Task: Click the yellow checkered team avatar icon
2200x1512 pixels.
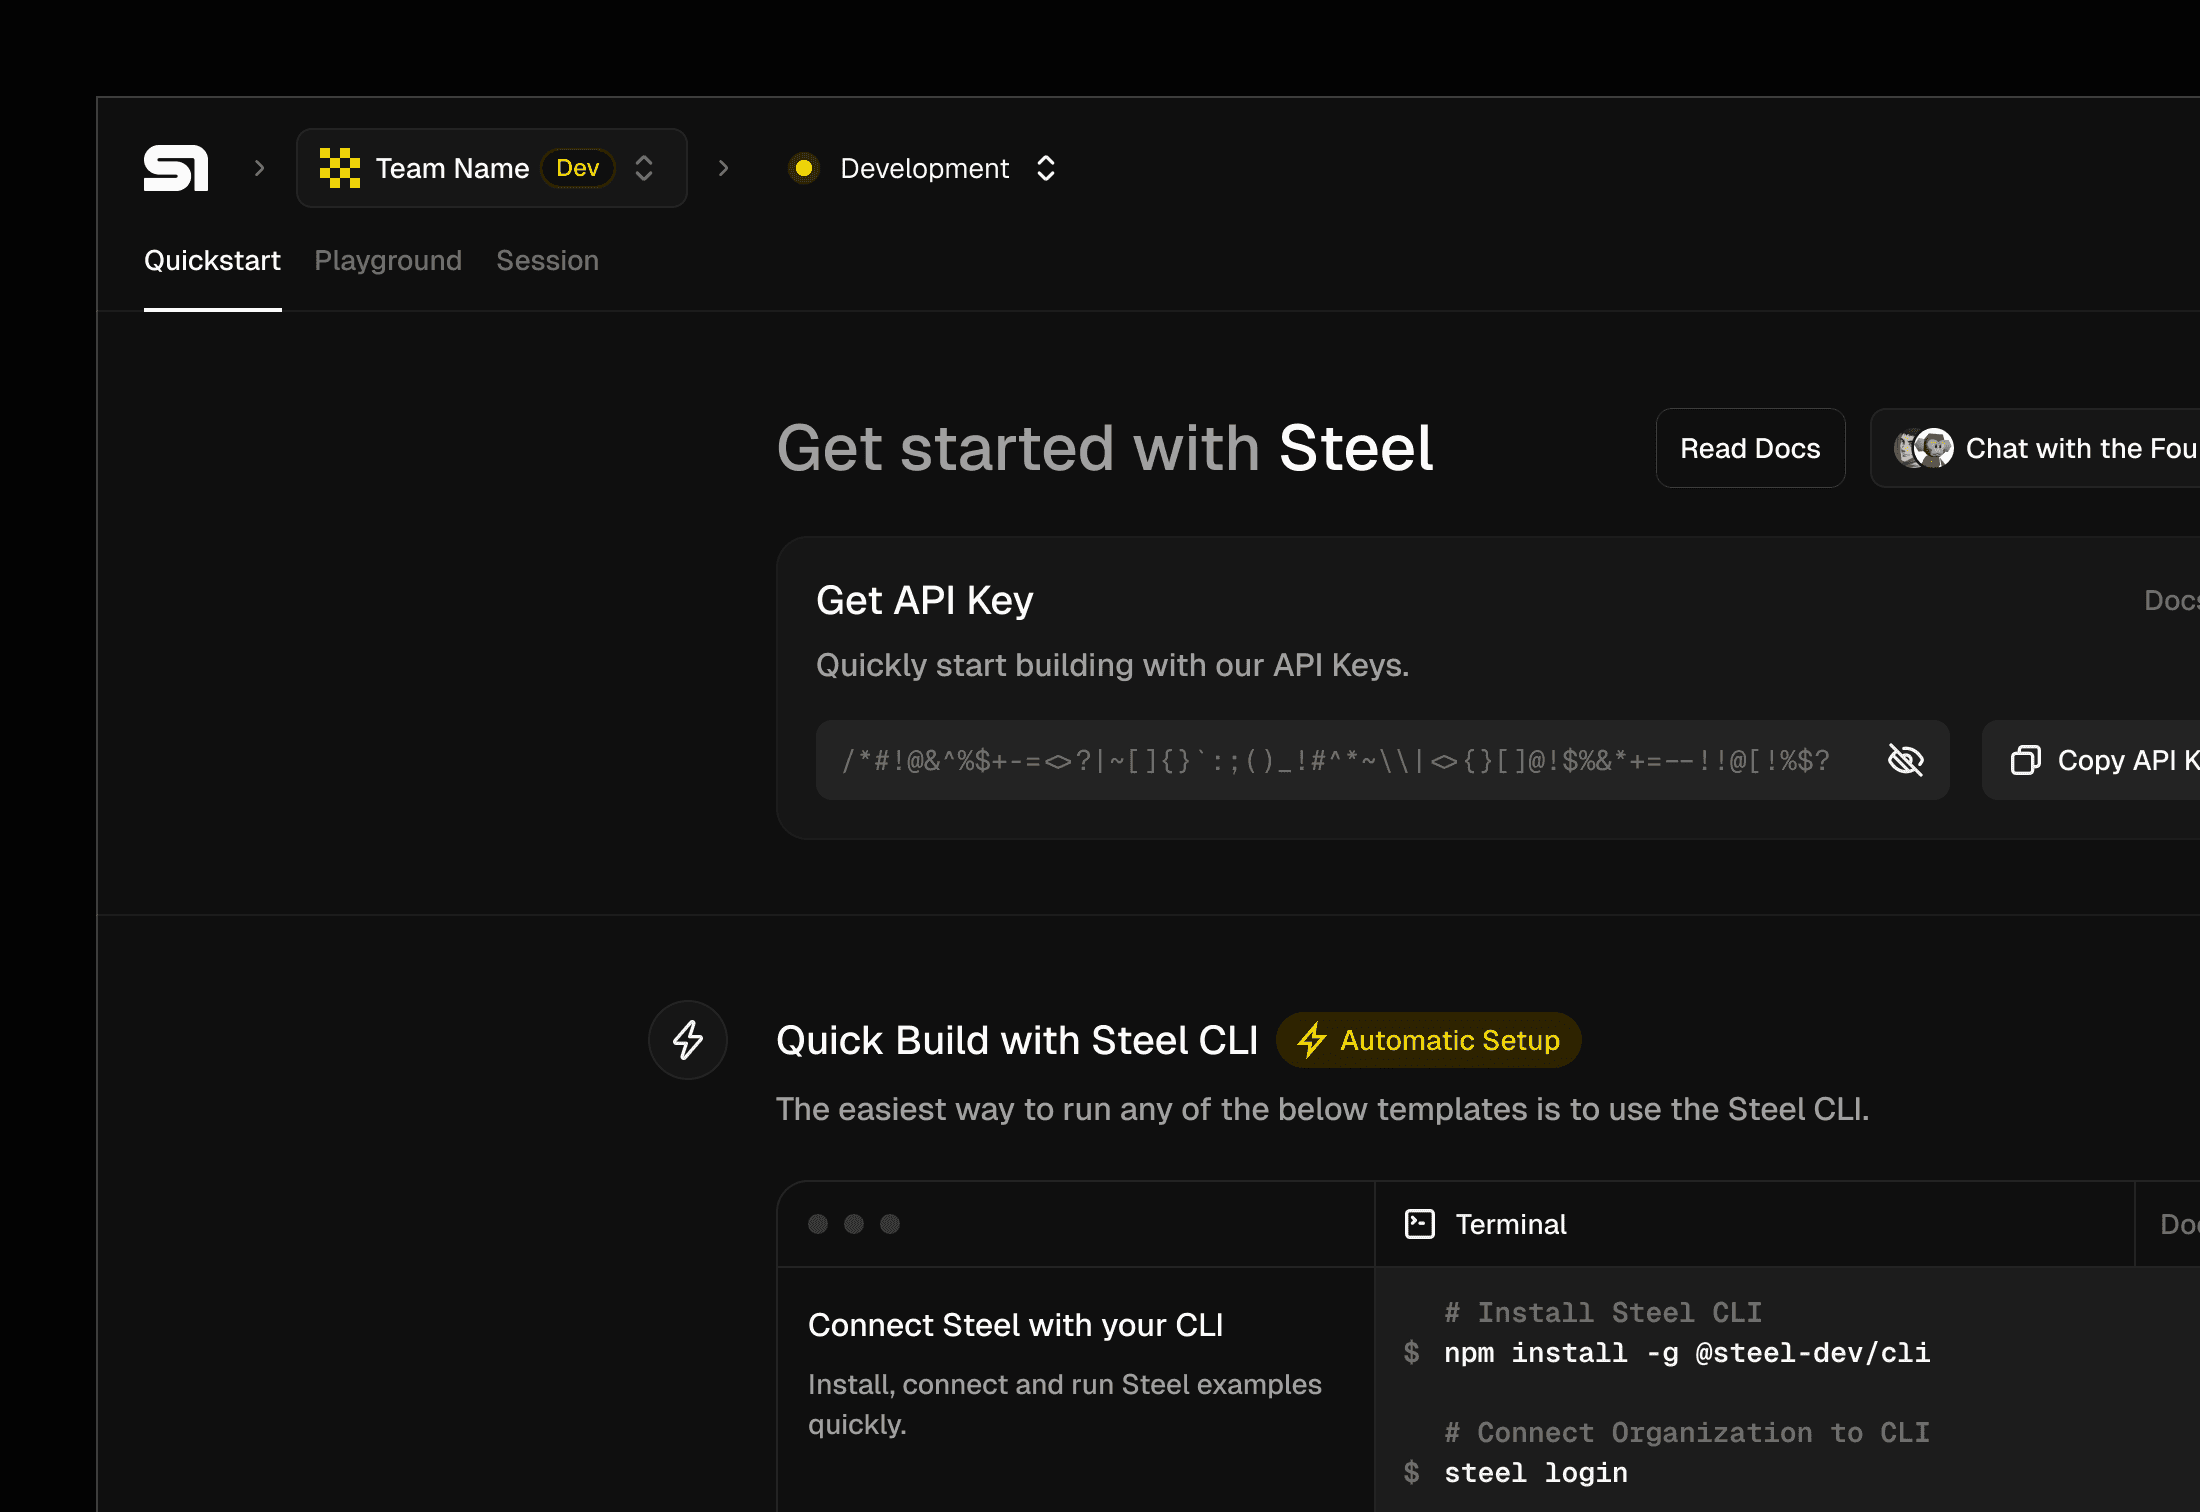Action: tap(339, 168)
